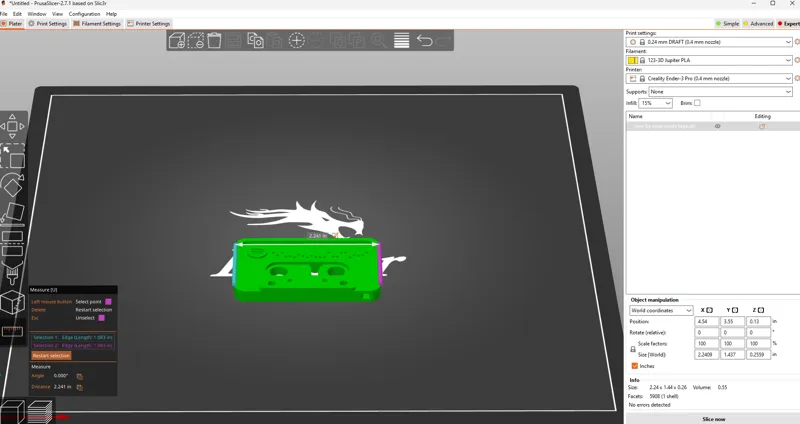Open the Supports dropdown
This screenshot has height=424, width=800.
coord(720,92)
